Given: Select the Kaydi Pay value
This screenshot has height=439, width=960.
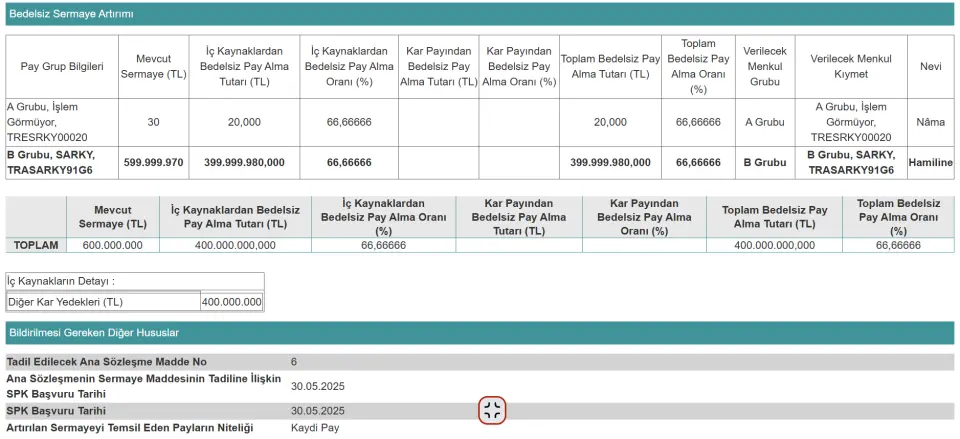Looking at the screenshot, I should 315,428.
